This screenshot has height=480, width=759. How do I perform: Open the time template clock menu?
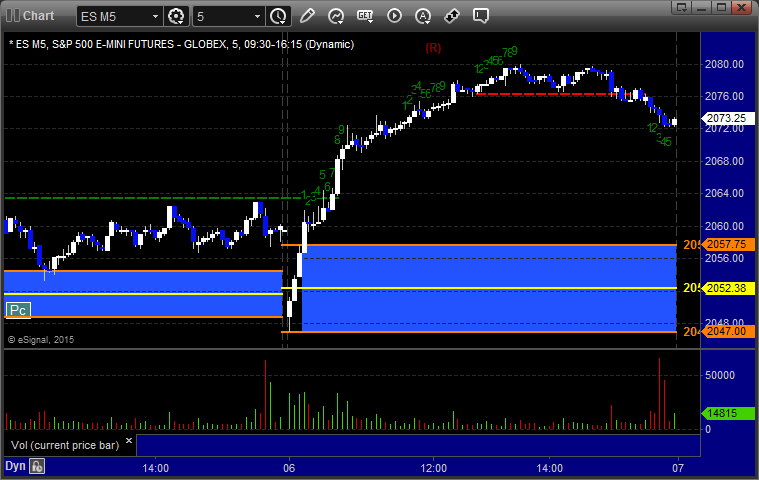278,16
